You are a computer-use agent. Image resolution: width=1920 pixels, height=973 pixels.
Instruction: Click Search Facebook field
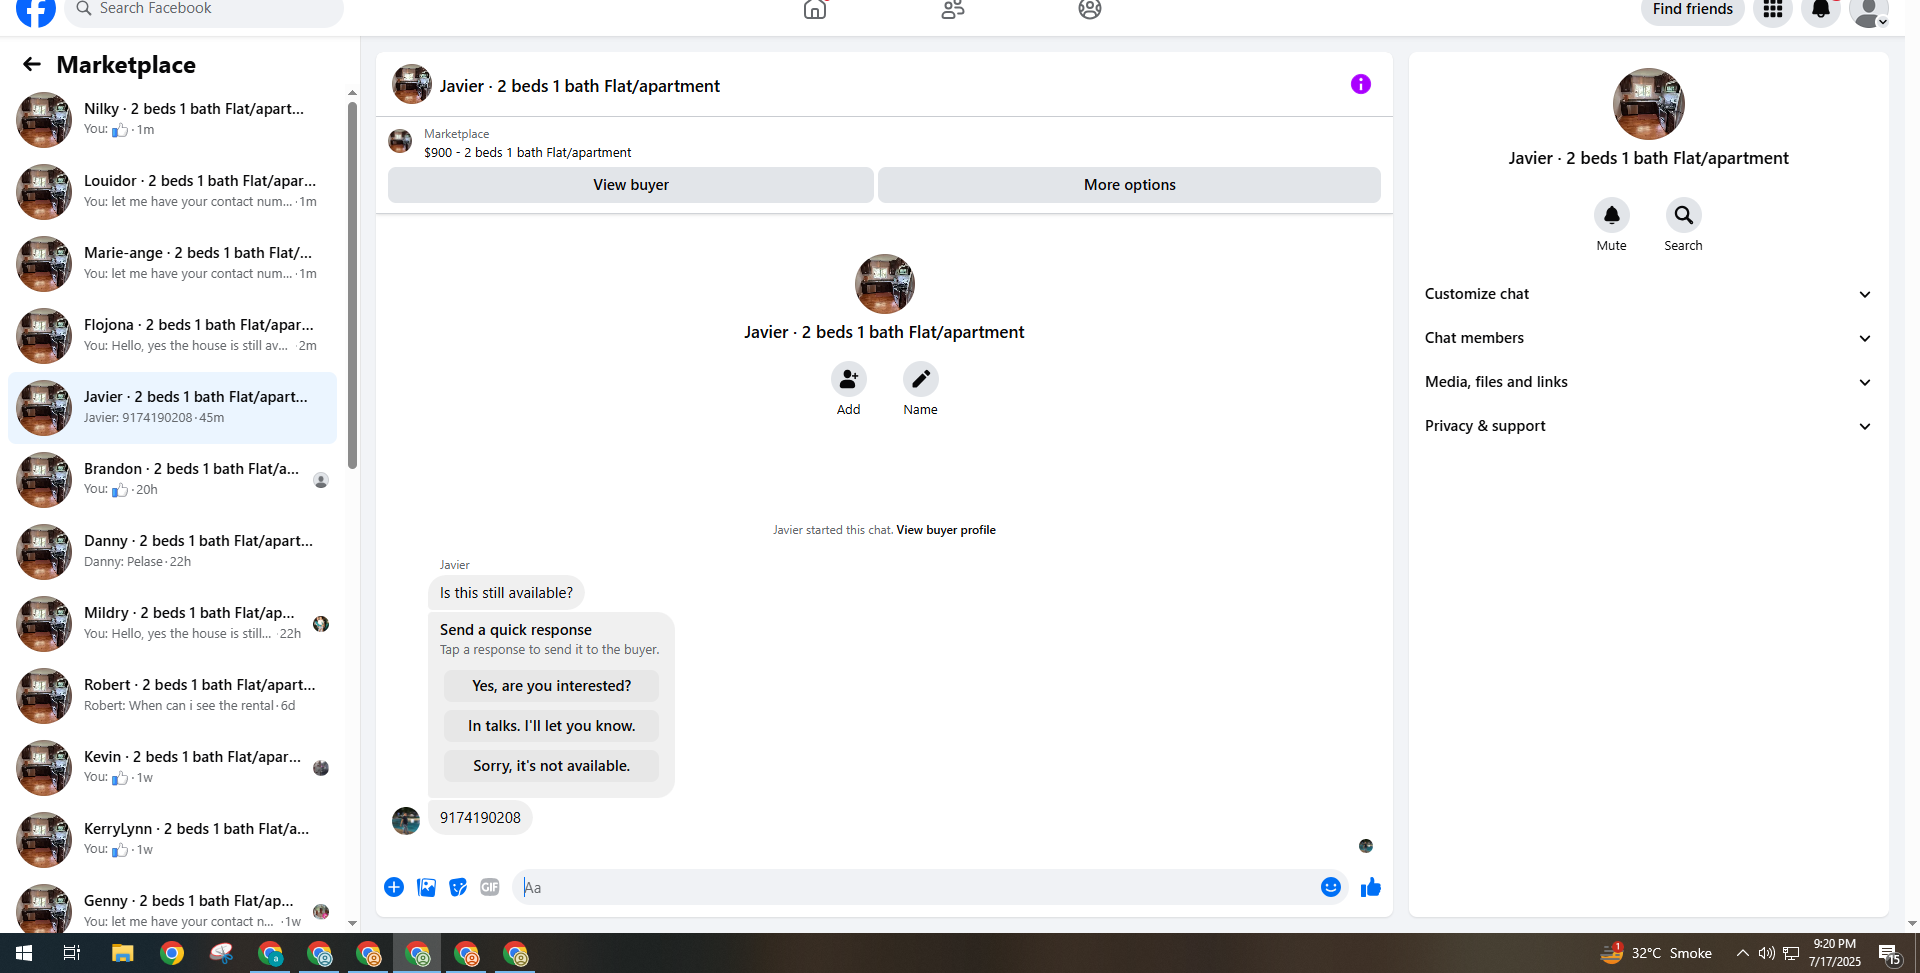204,10
